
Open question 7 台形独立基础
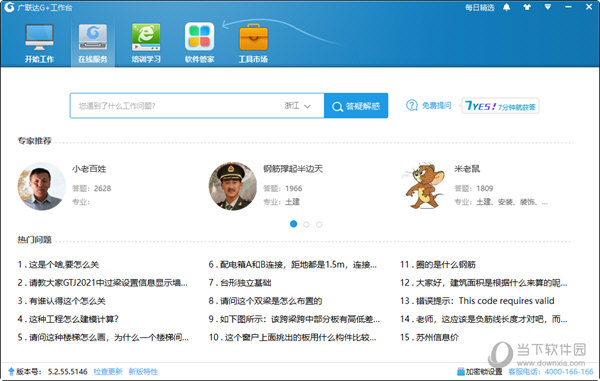240,283
